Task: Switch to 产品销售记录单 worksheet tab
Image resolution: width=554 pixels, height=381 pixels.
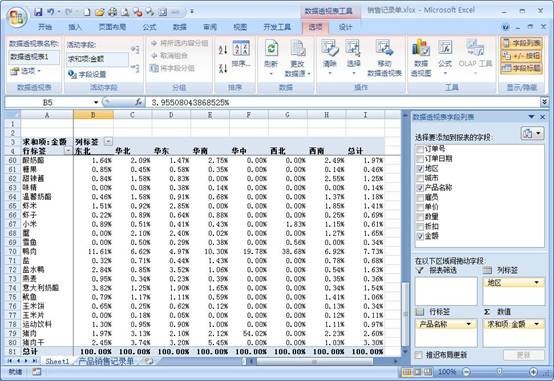Action: (106, 361)
